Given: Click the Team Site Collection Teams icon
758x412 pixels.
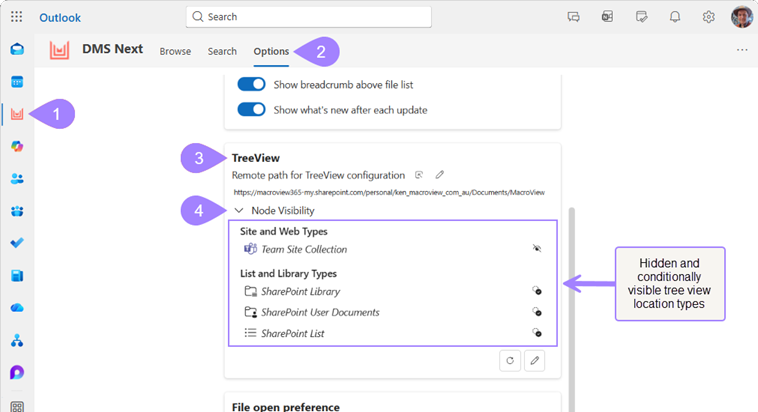Looking at the screenshot, I should point(250,249).
